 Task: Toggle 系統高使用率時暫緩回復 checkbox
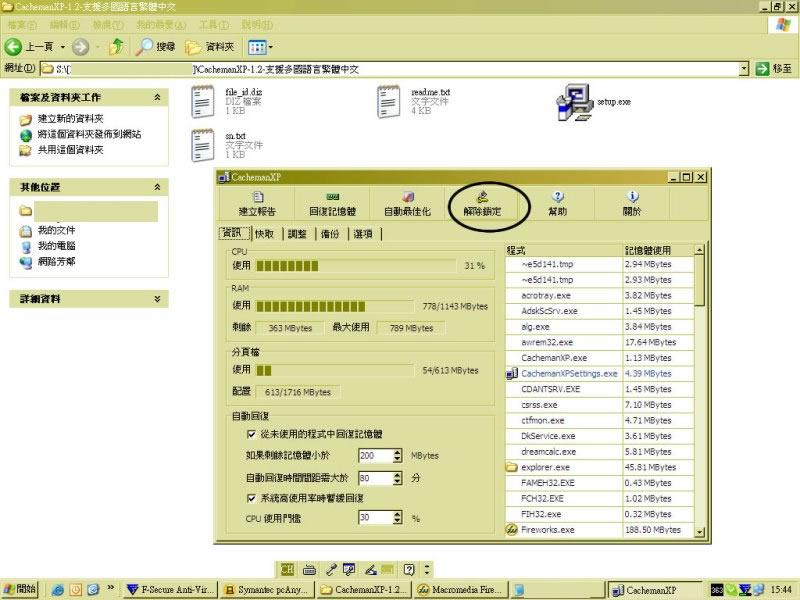click(251, 498)
